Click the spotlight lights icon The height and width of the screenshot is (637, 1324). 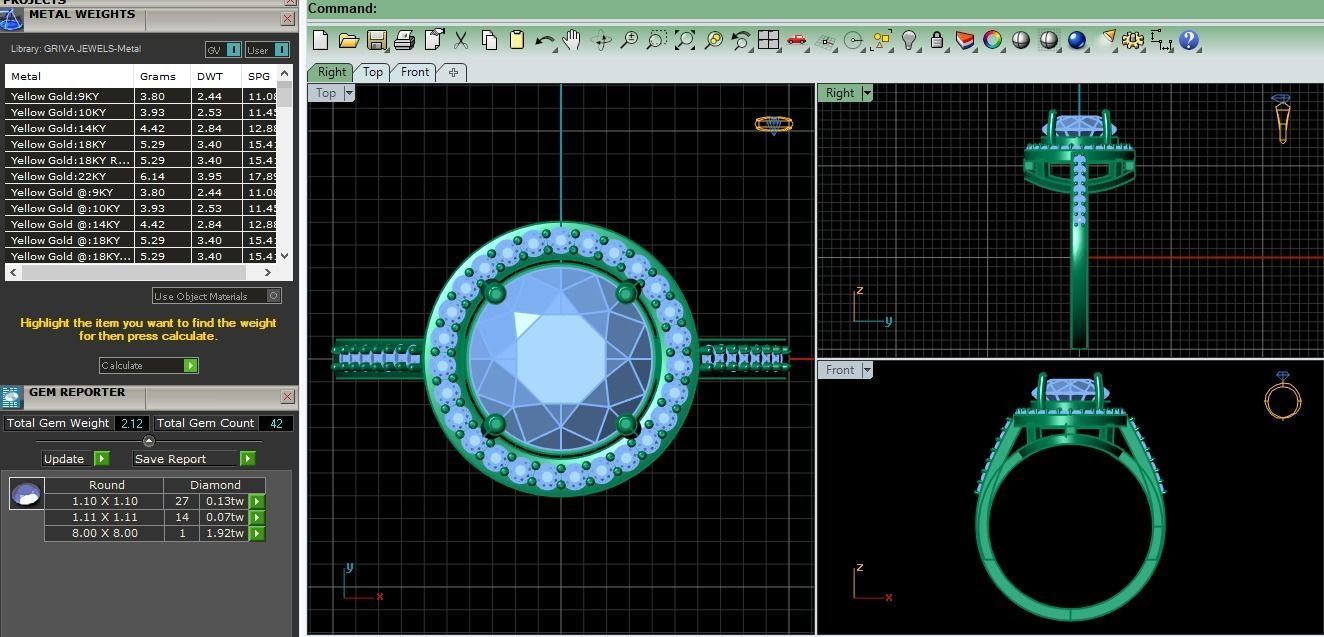tap(1106, 40)
